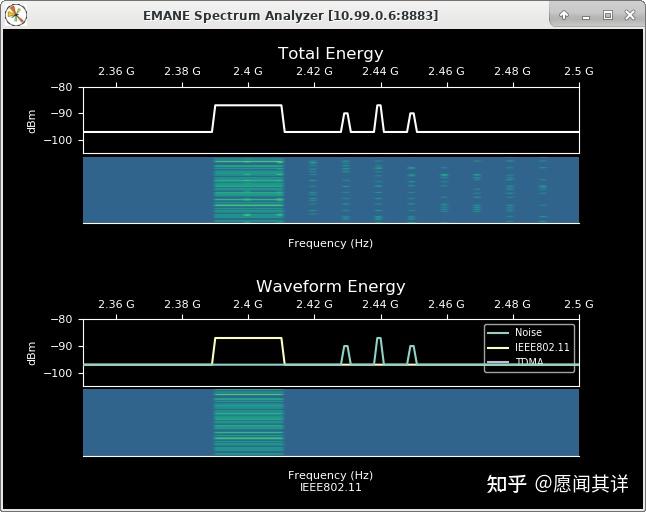Screen dimensions: 646x512
Task: Click the '−90' dBm tick on Waveform Energy
Action: point(61,346)
